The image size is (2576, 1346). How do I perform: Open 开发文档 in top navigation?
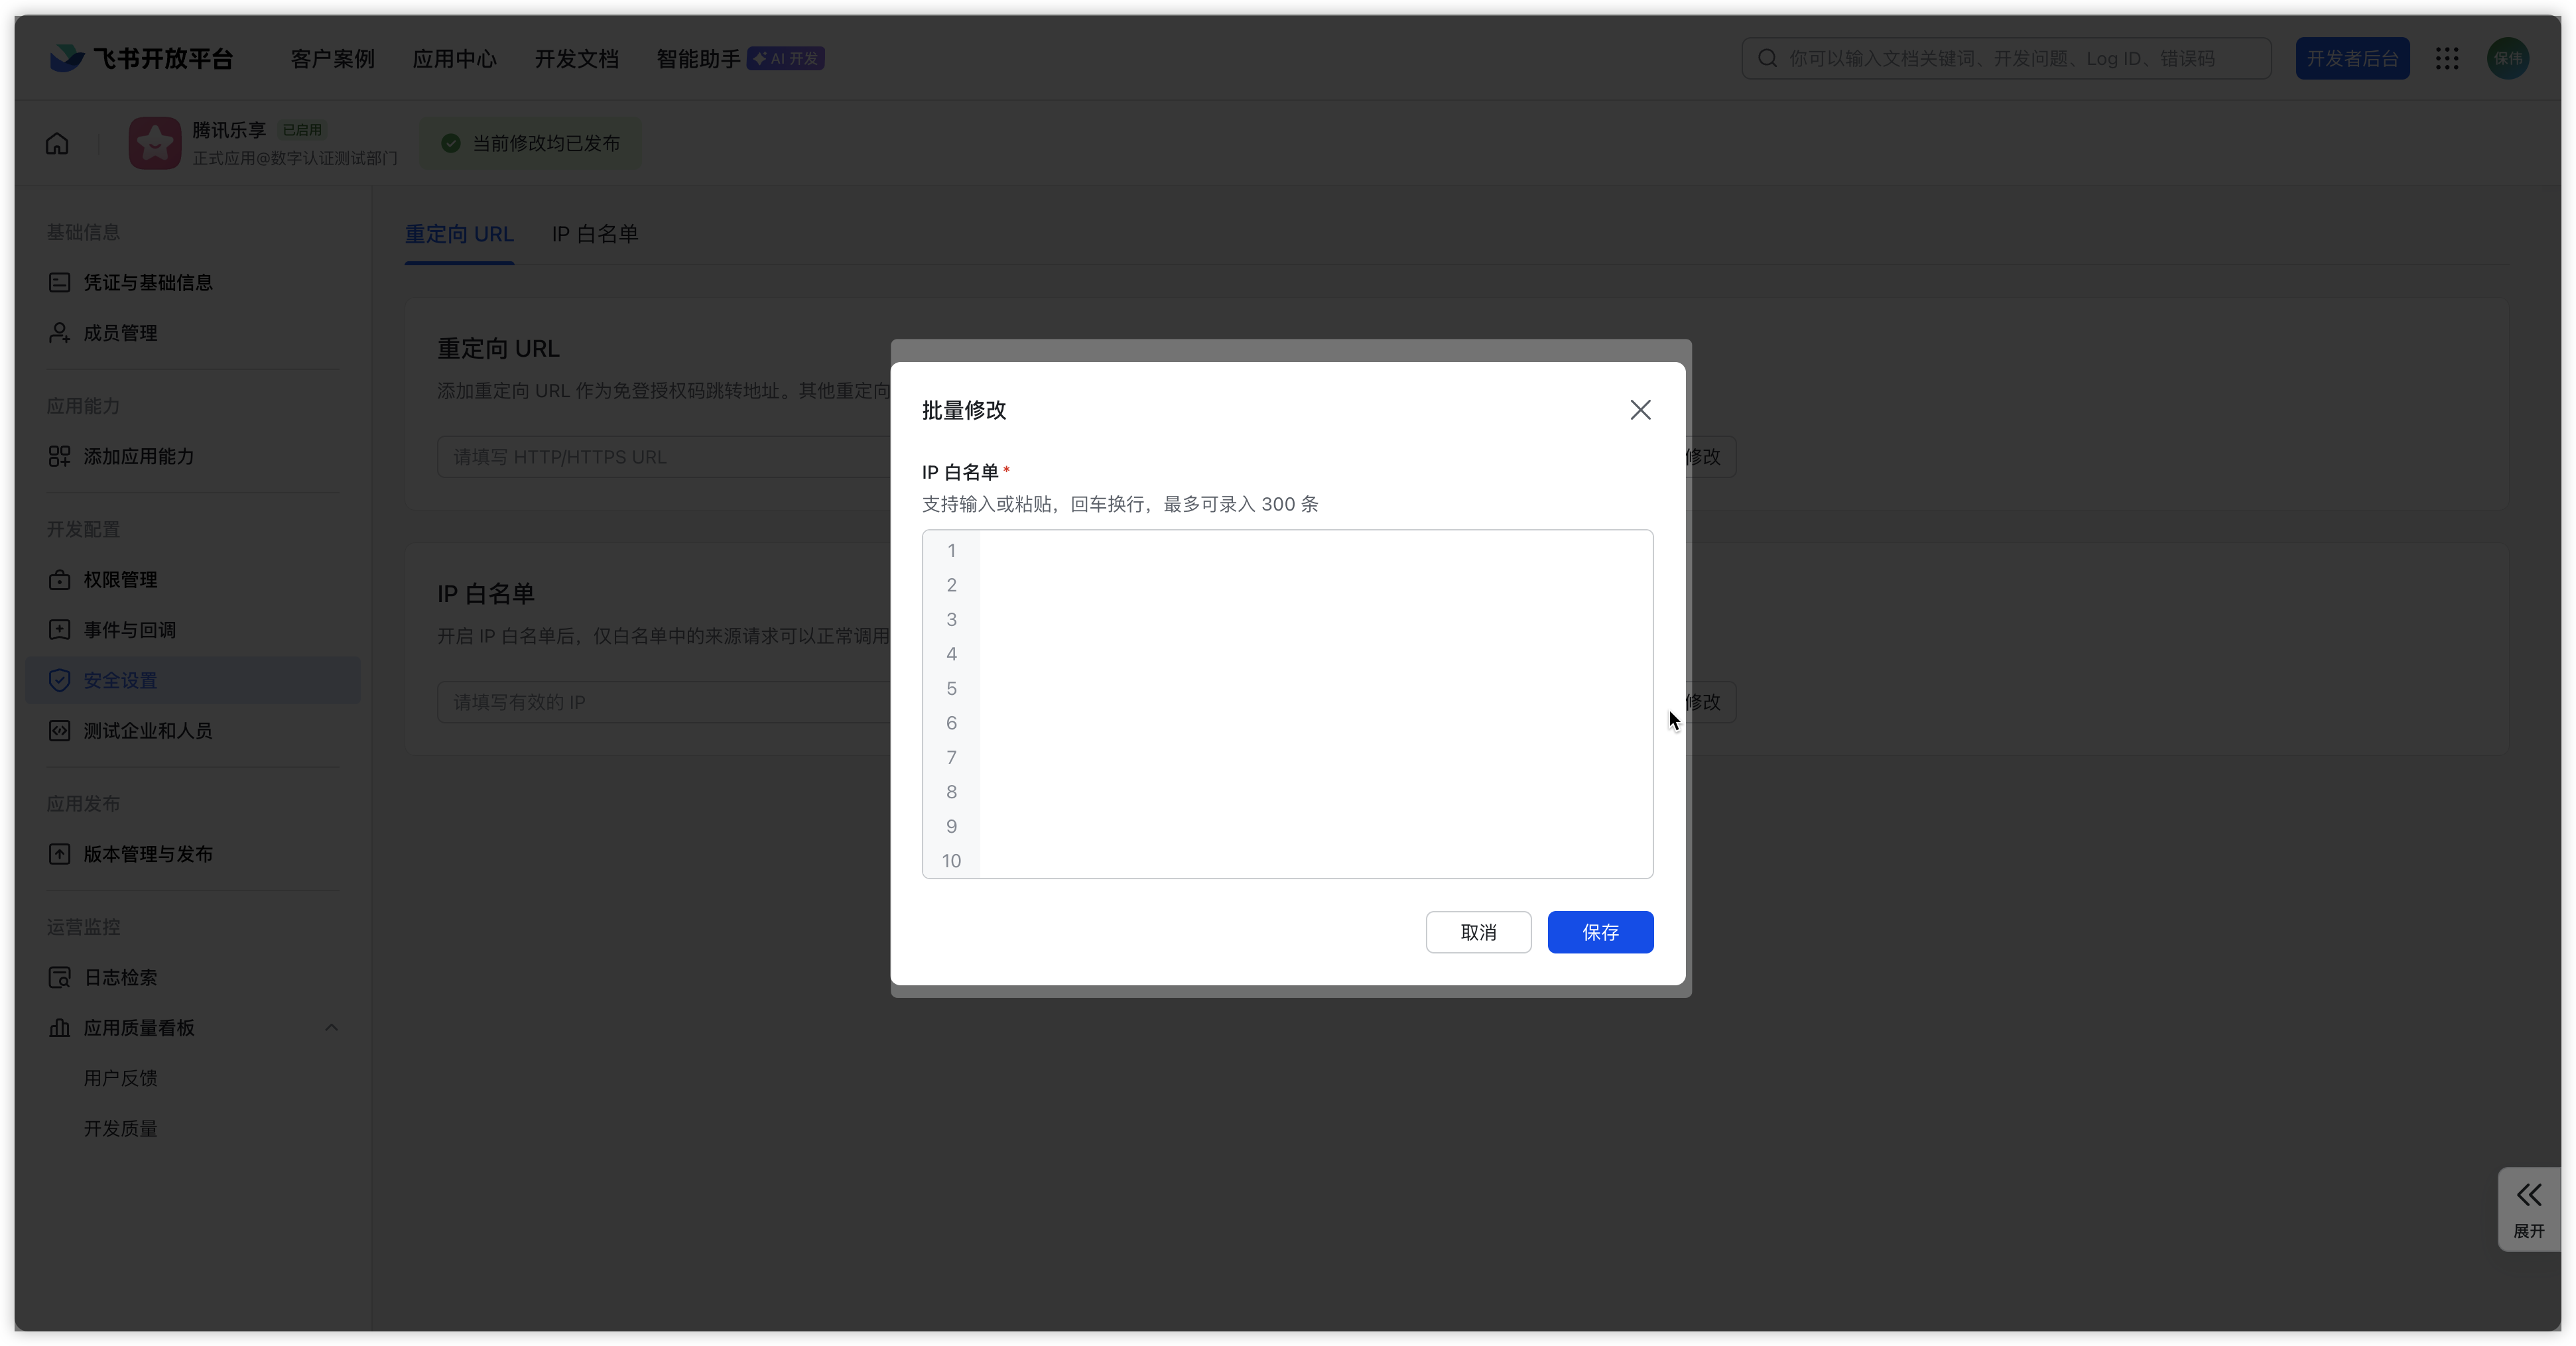tap(576, 59)
